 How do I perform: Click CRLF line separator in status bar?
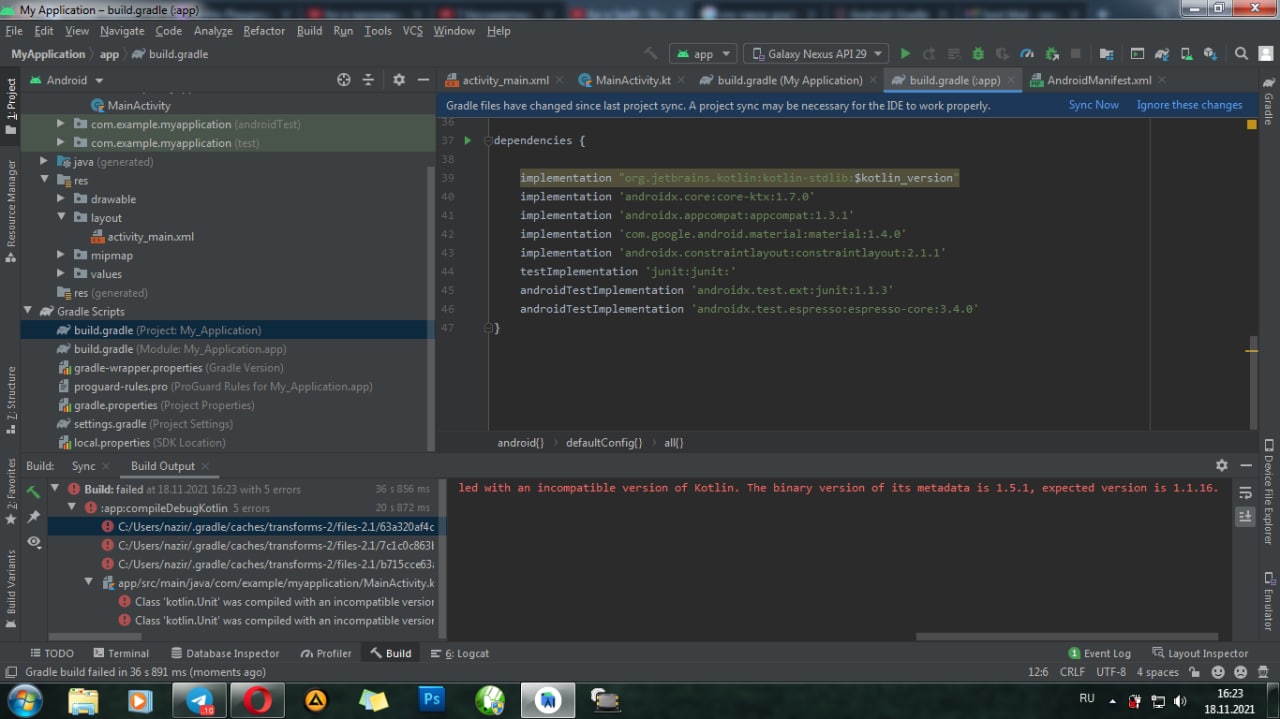click(1072, 672)
